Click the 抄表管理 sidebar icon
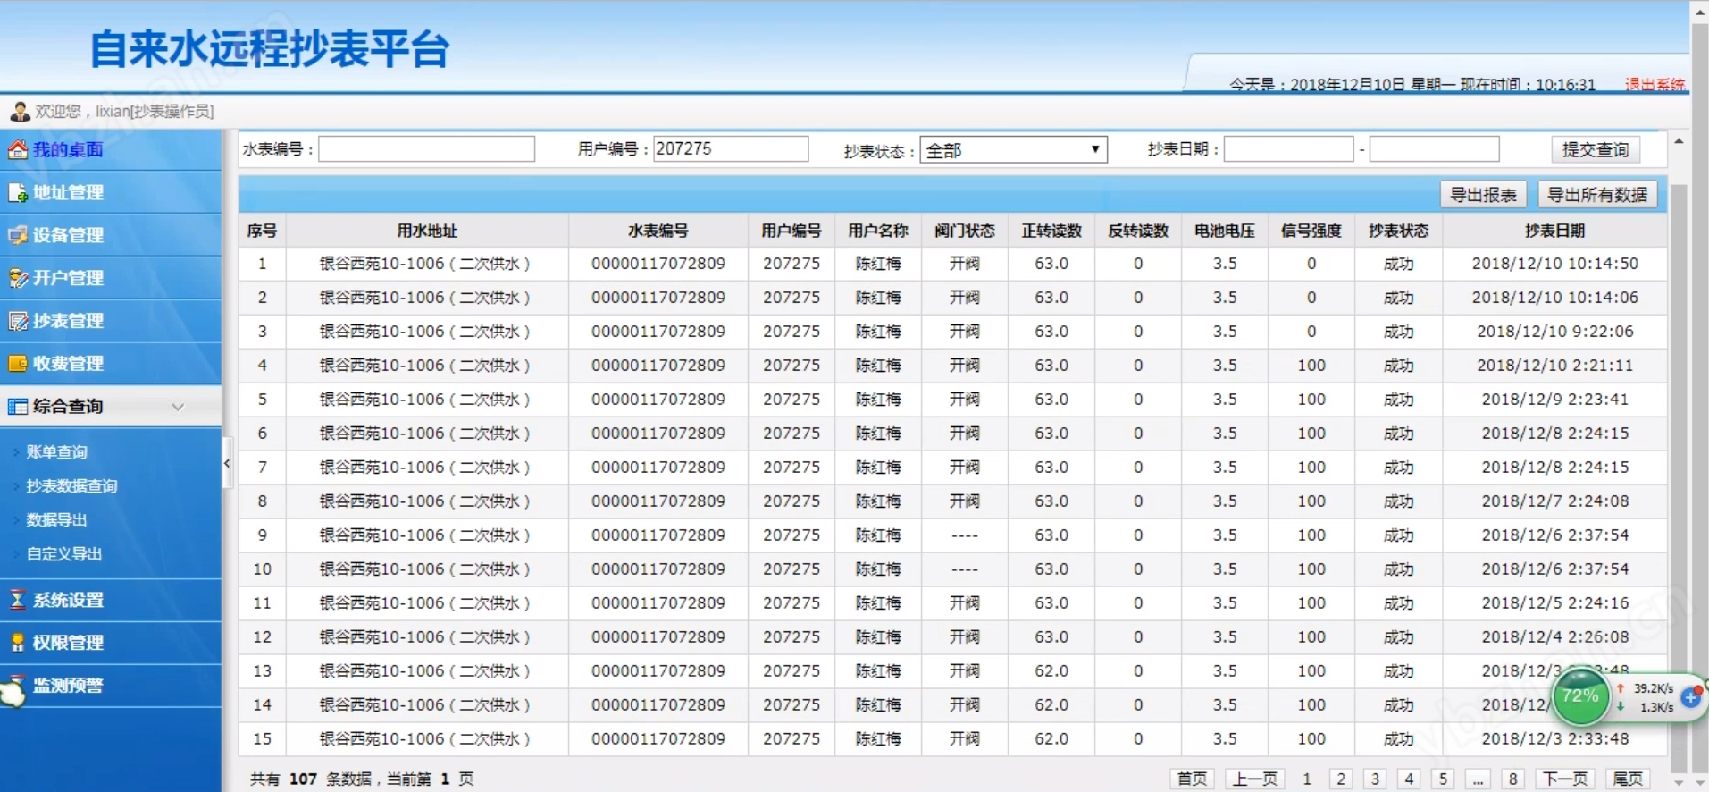This screenshot has width=1709, height=792. pos(17,321)
